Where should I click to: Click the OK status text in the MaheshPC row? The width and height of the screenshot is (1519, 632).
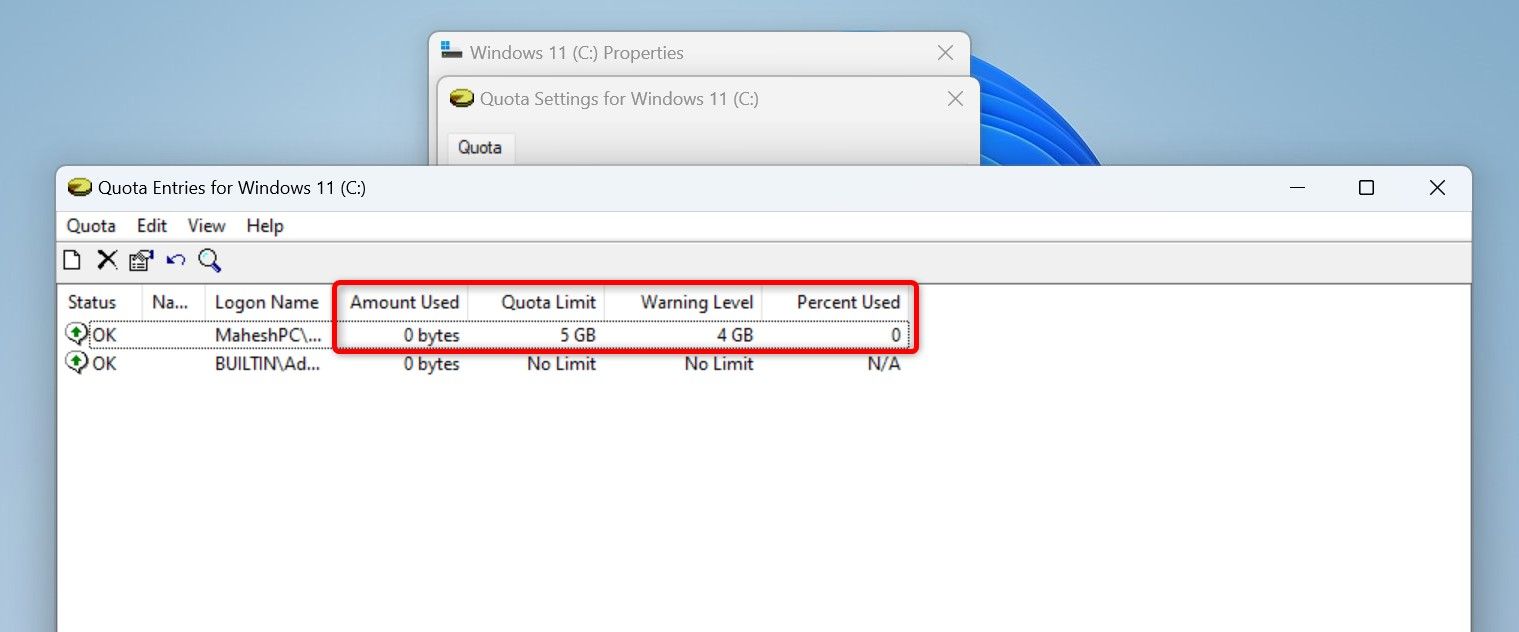click(104, 335)
